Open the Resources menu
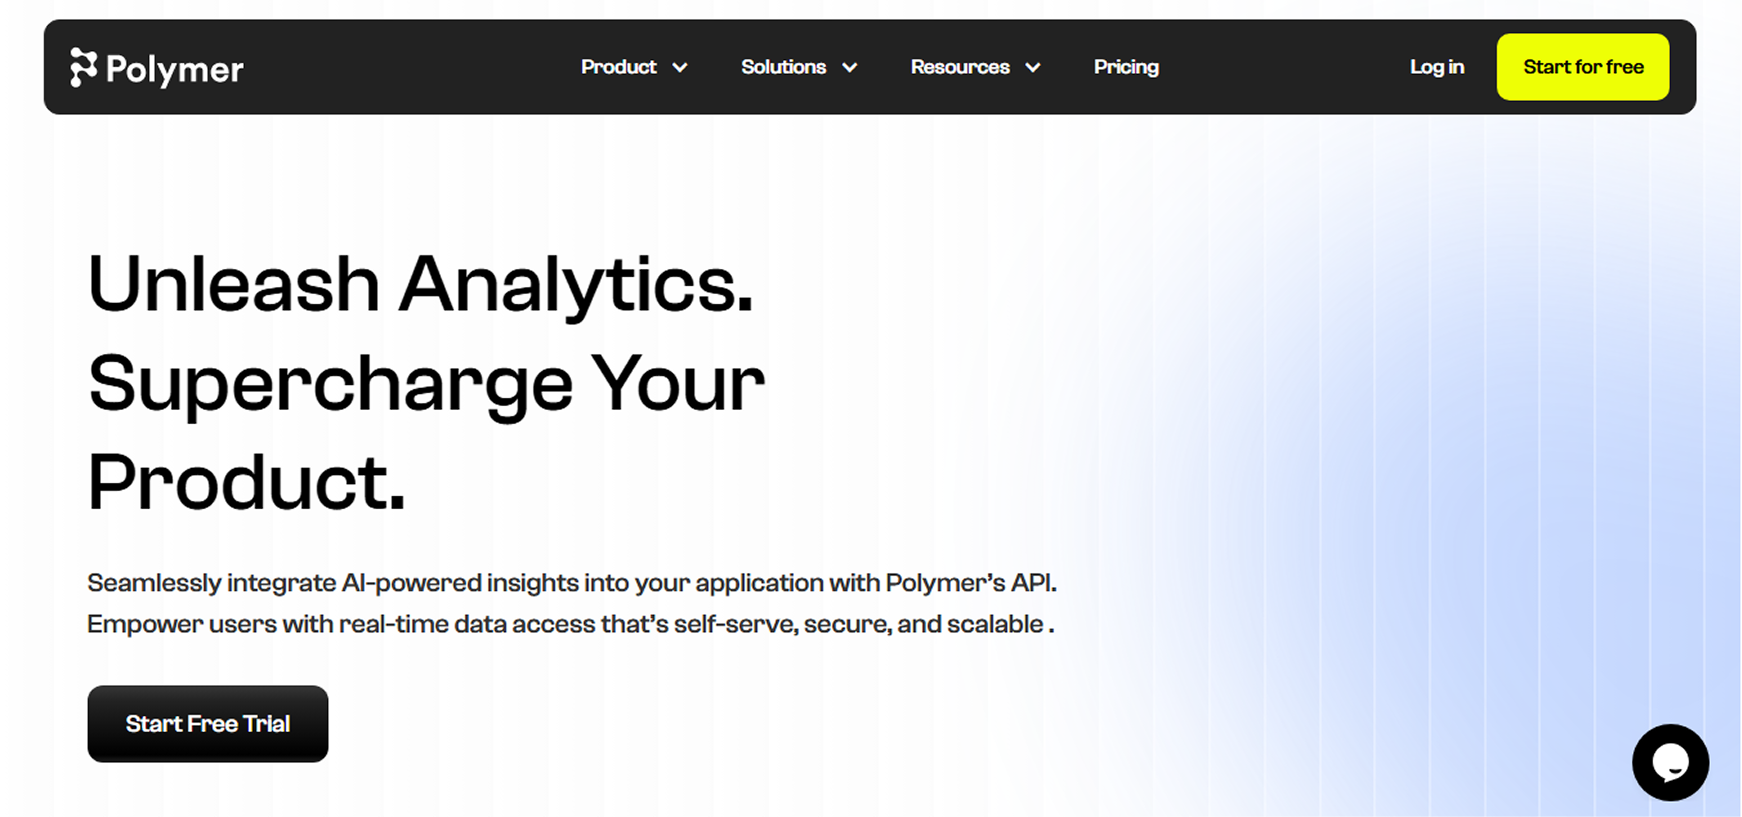This screenshot has width=1742, height=817. 960,67
